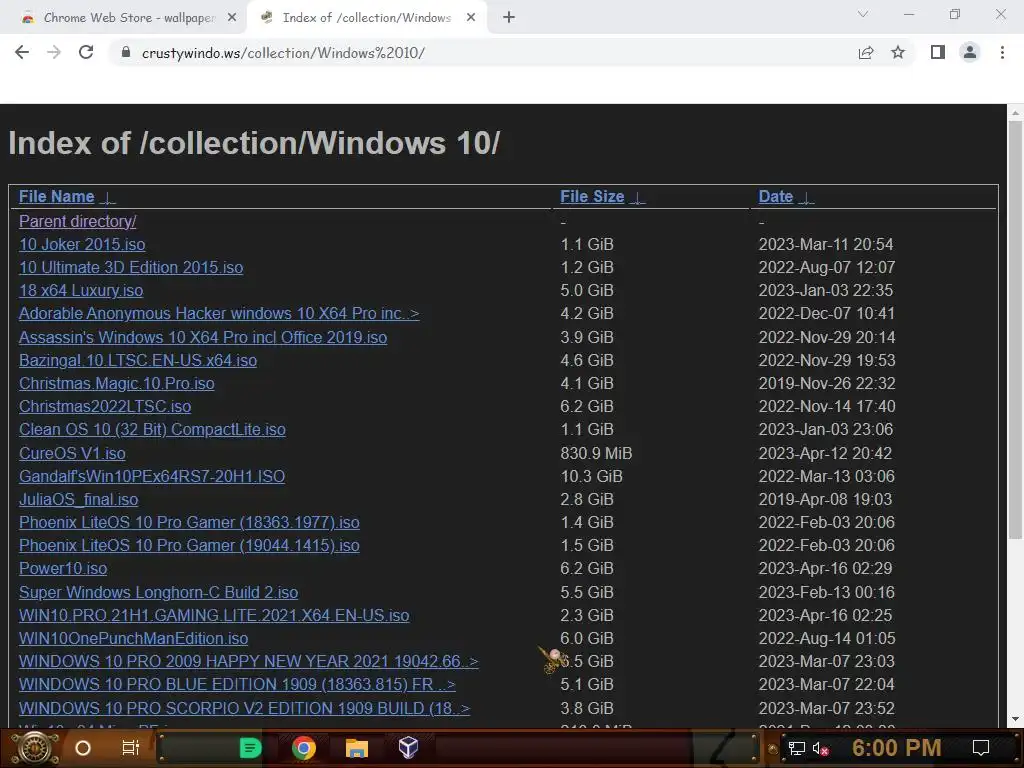Sort by File Size column
This screenshot has height=768, width=1024.
pyautogui.click(x=592, y=197)
